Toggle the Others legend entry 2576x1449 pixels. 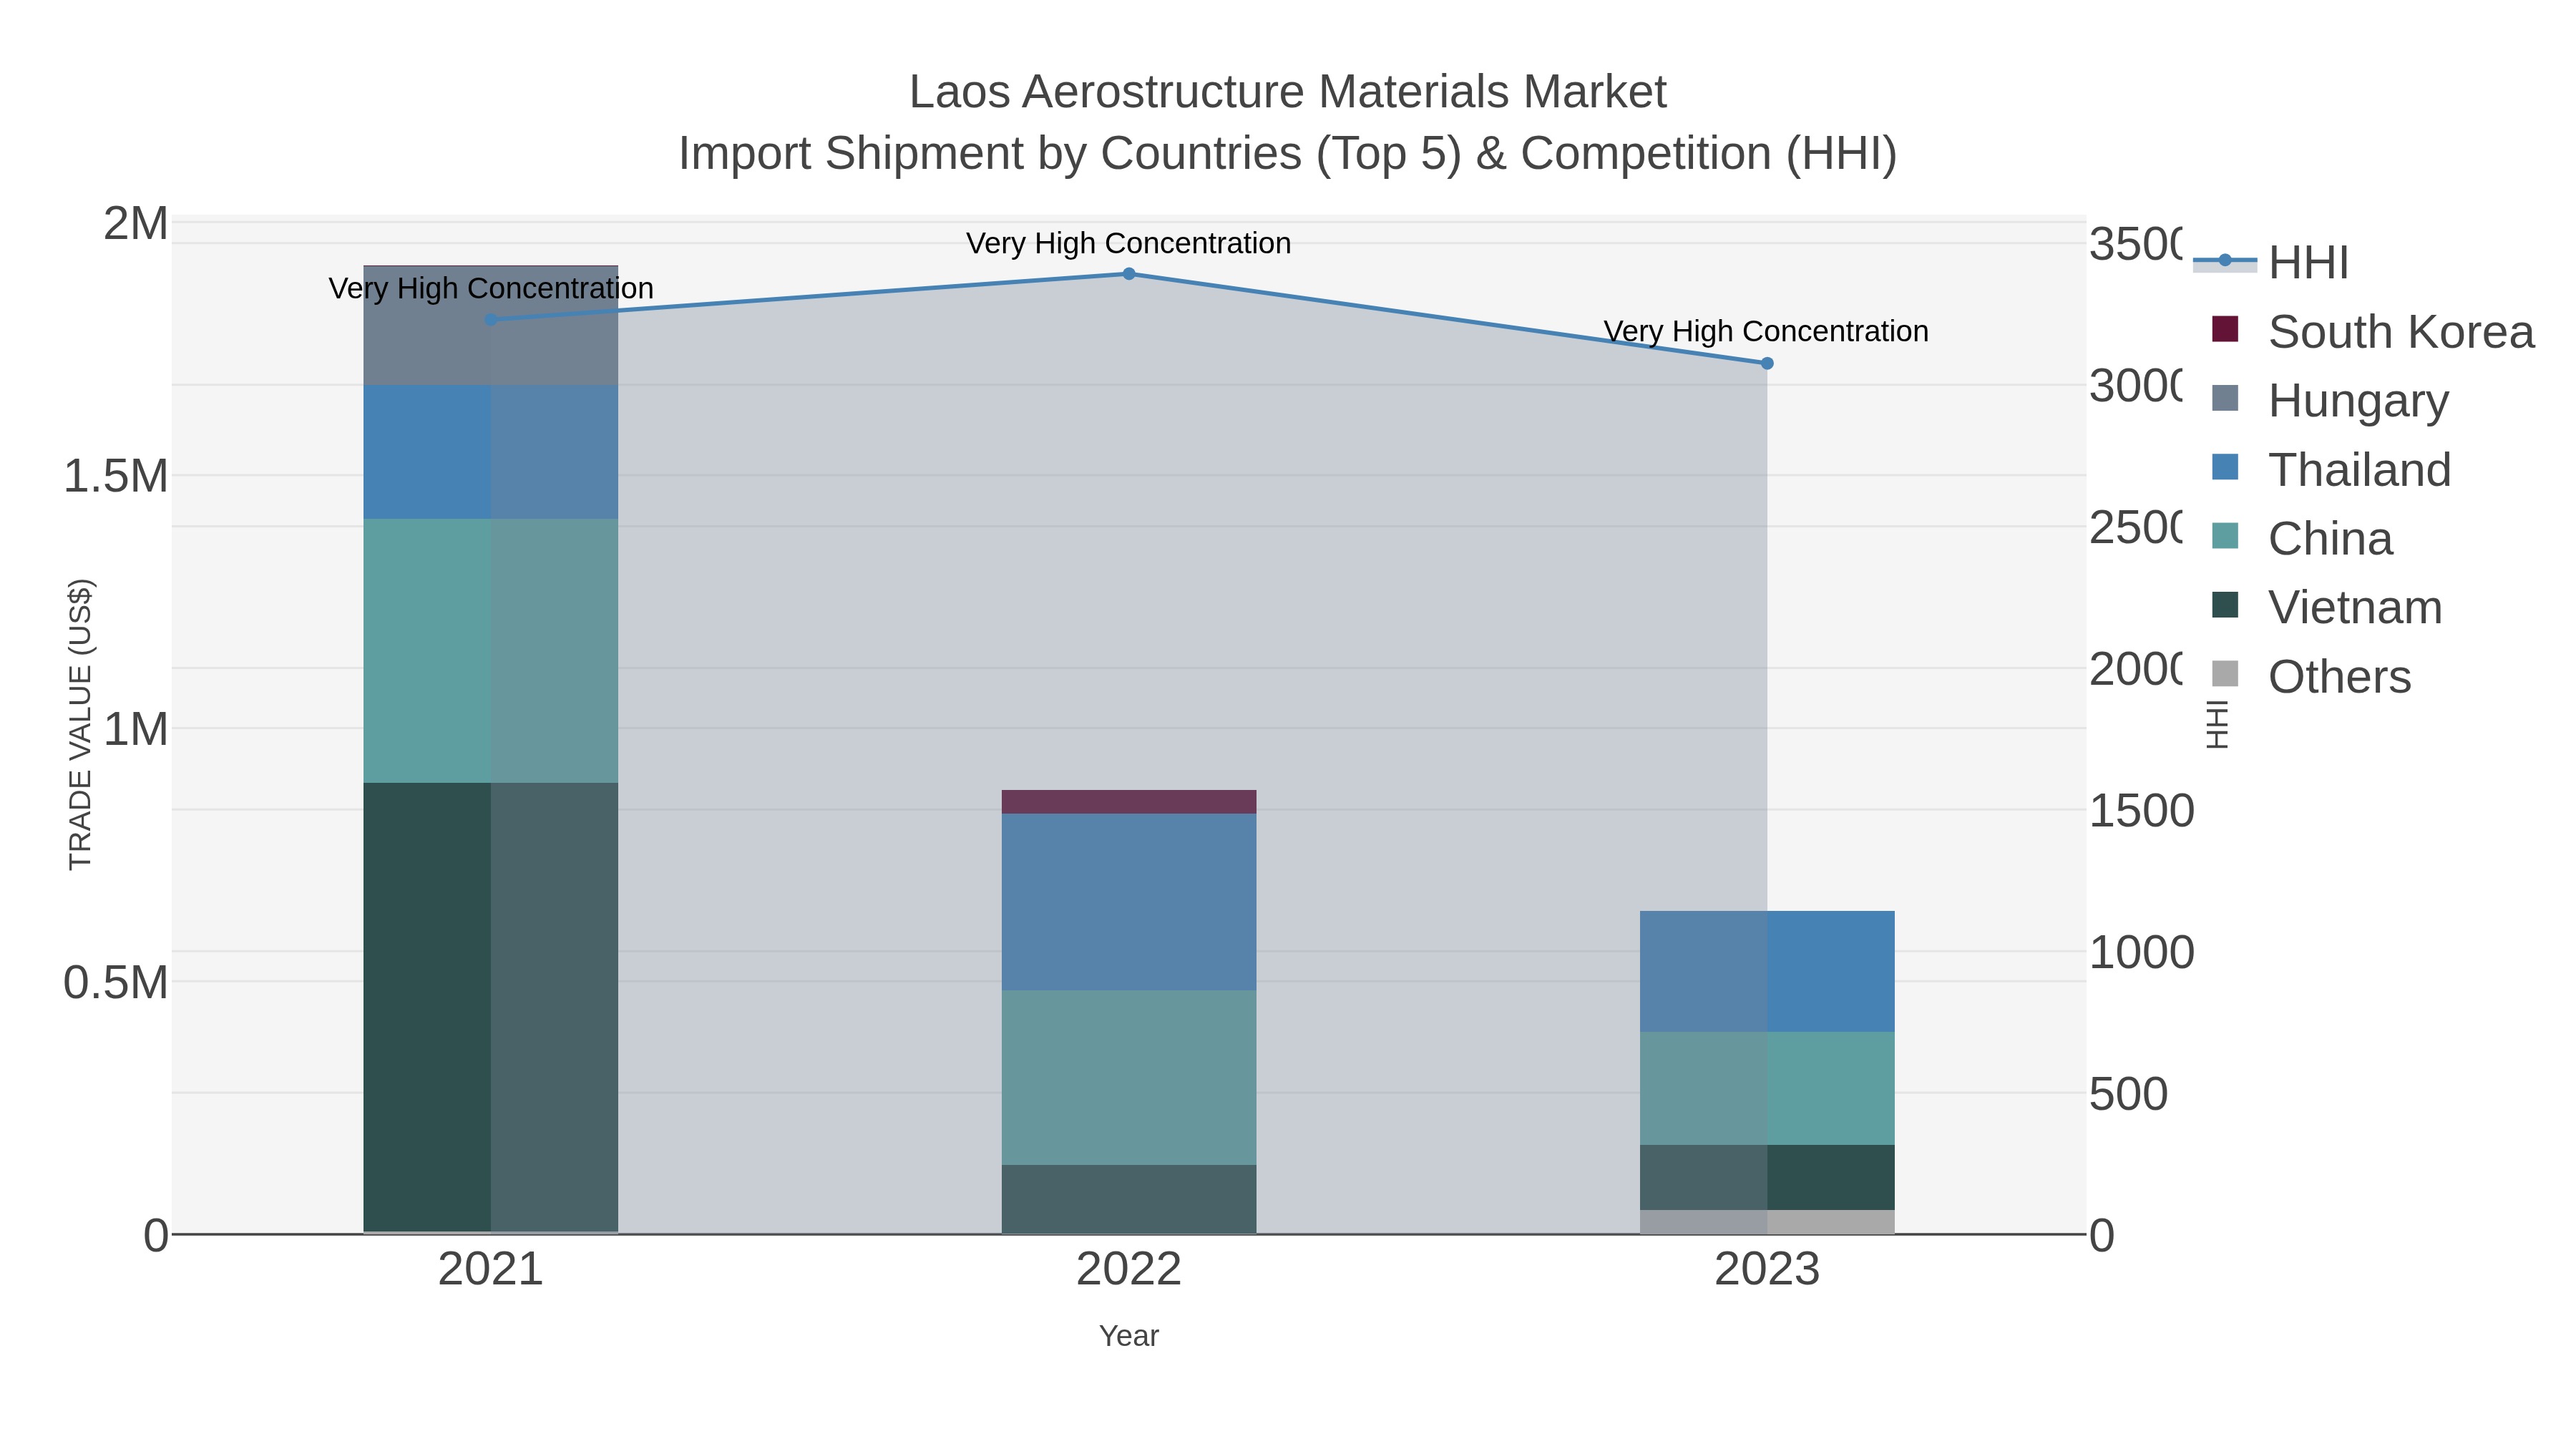point(2311,676)
